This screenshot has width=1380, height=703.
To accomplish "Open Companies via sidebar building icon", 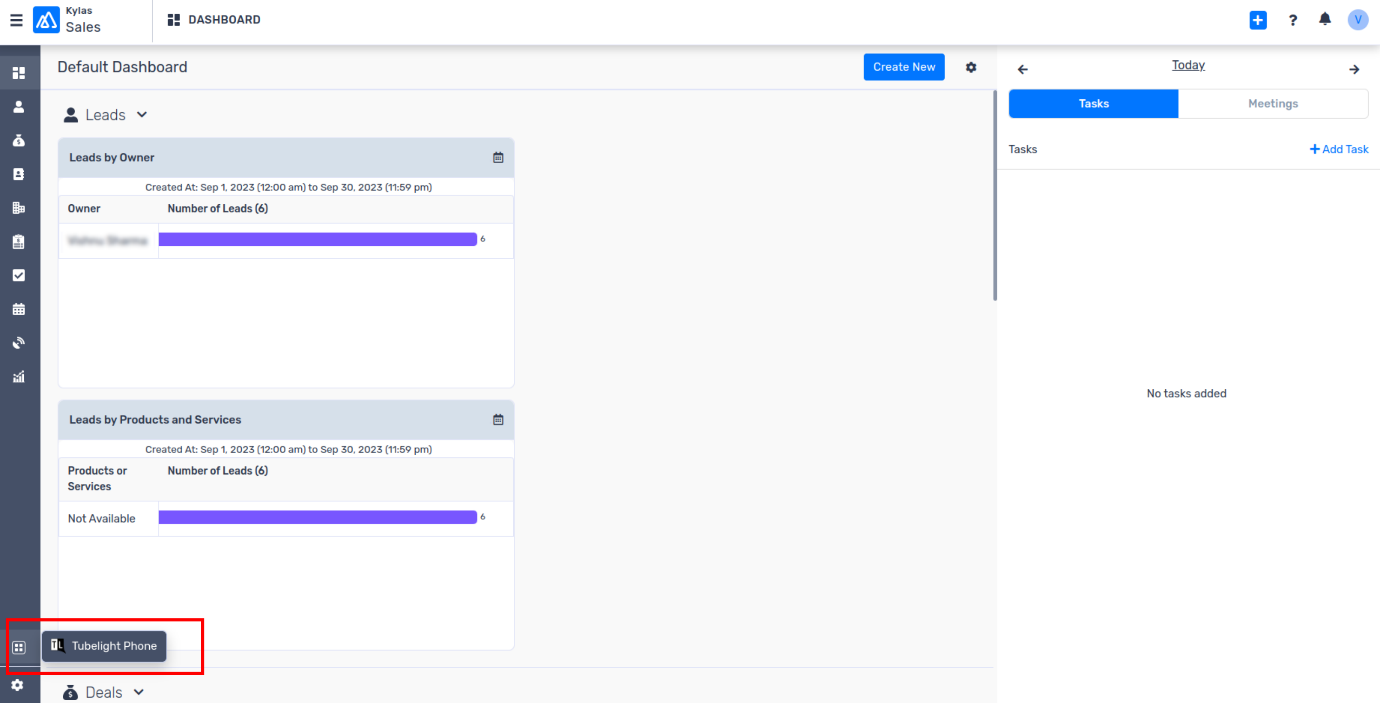I will click(x=18, y=208).
